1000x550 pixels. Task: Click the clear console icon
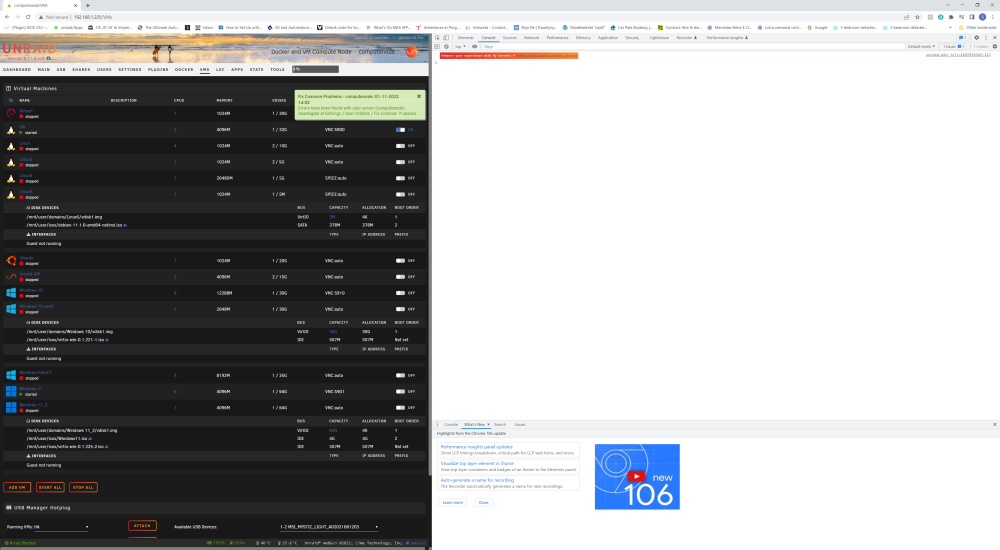pos(446,47)
